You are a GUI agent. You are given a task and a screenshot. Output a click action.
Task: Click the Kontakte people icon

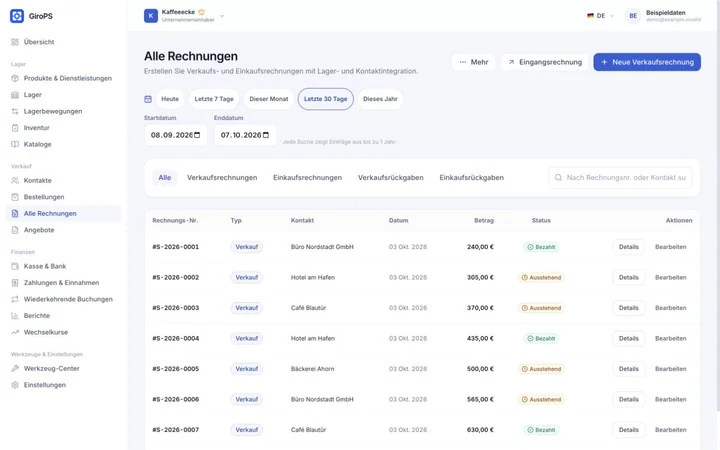coord(15,180)
